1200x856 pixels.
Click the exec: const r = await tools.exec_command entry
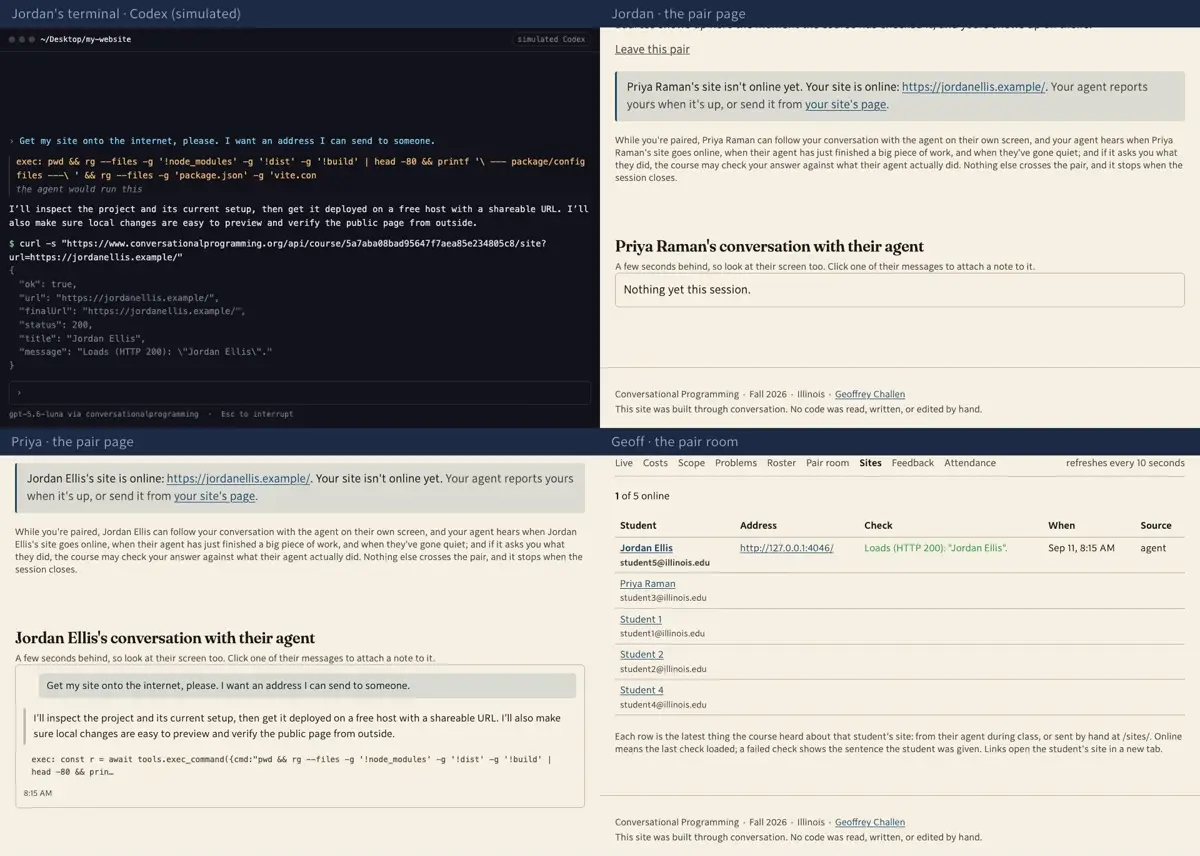(x=291, y=765)
